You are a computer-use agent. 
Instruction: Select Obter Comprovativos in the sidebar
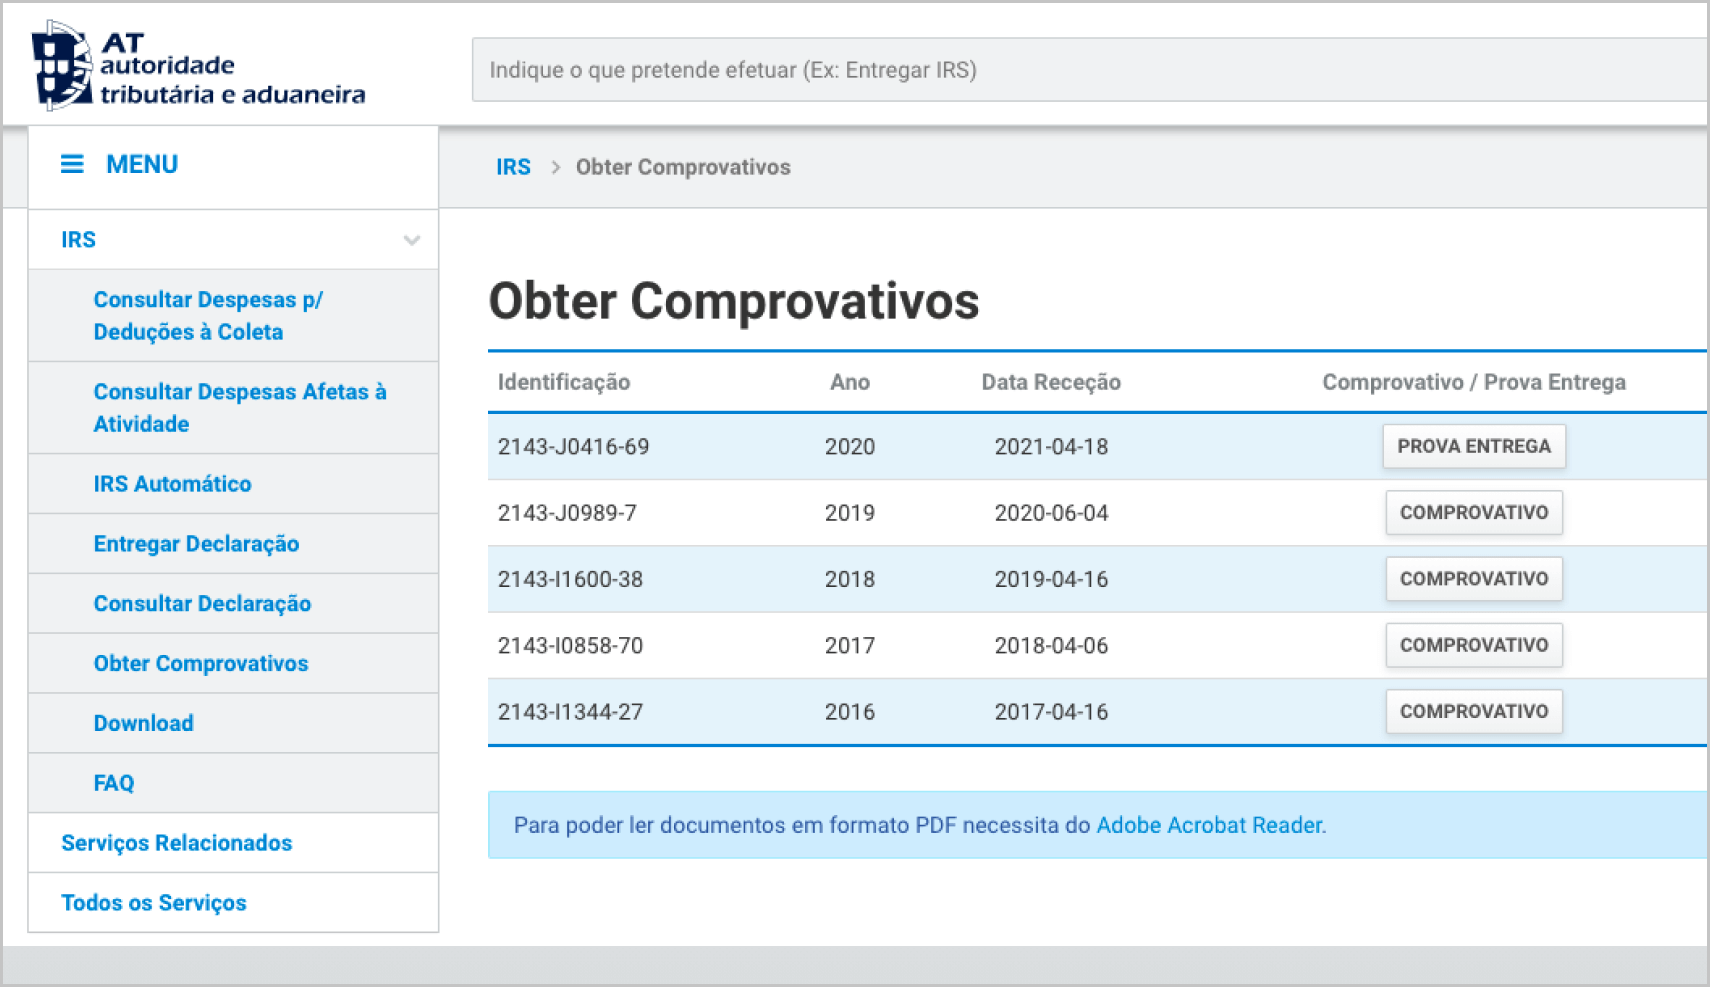pyautogui.click(x=200, y=664)
